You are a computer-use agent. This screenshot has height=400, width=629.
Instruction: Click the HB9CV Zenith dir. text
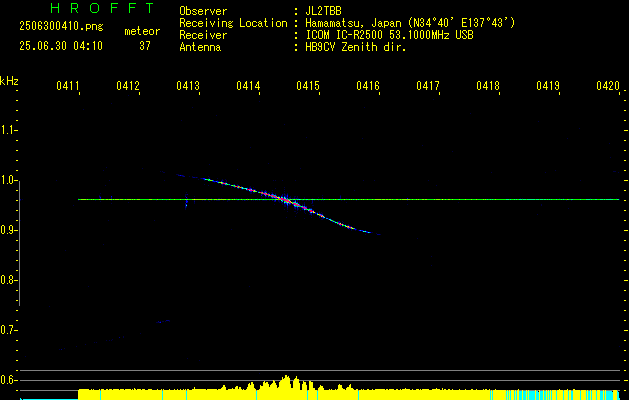click(355, 47)
